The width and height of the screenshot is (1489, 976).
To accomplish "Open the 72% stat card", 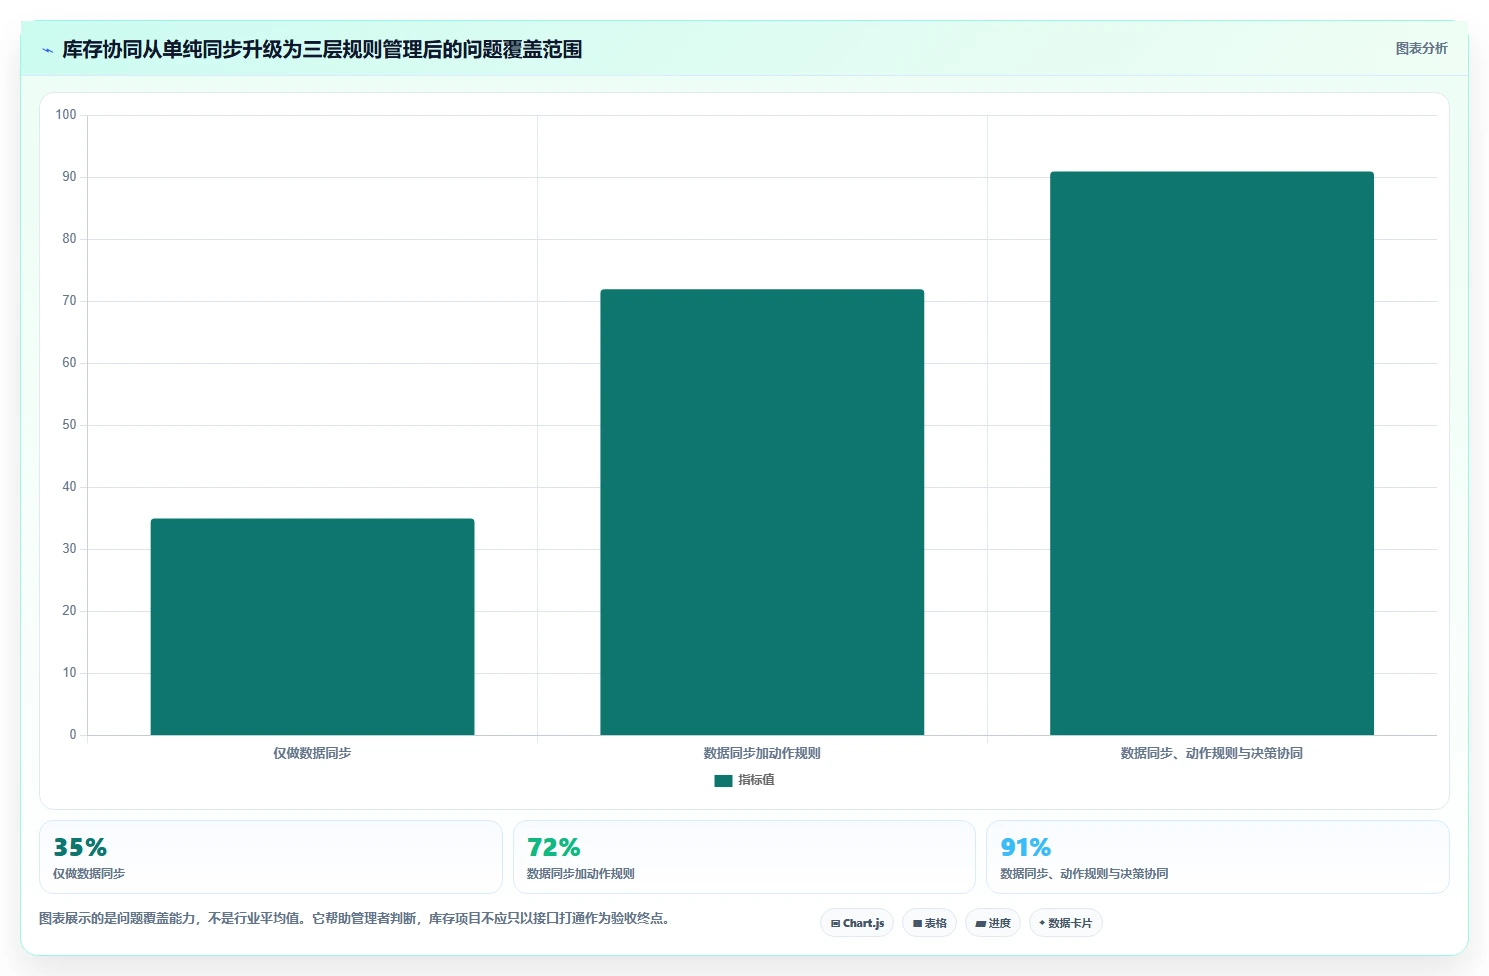I will (x=744, y=857).
